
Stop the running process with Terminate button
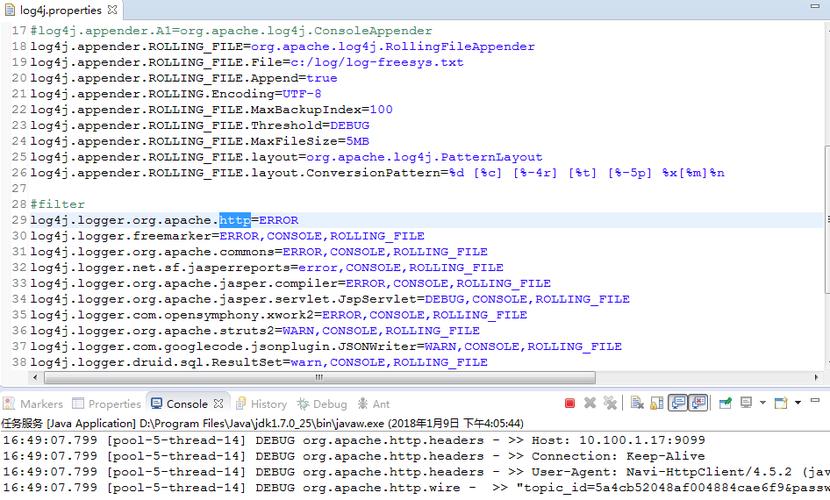[570, 403]
